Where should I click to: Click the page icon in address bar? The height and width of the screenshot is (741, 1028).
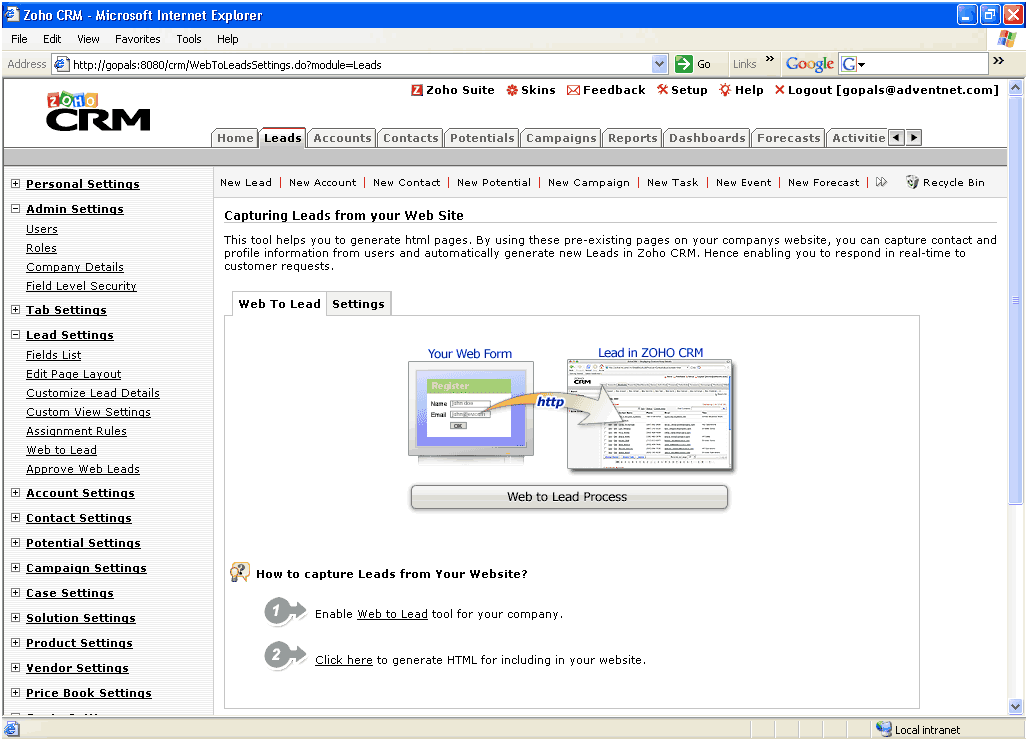(x=61, y=64)
